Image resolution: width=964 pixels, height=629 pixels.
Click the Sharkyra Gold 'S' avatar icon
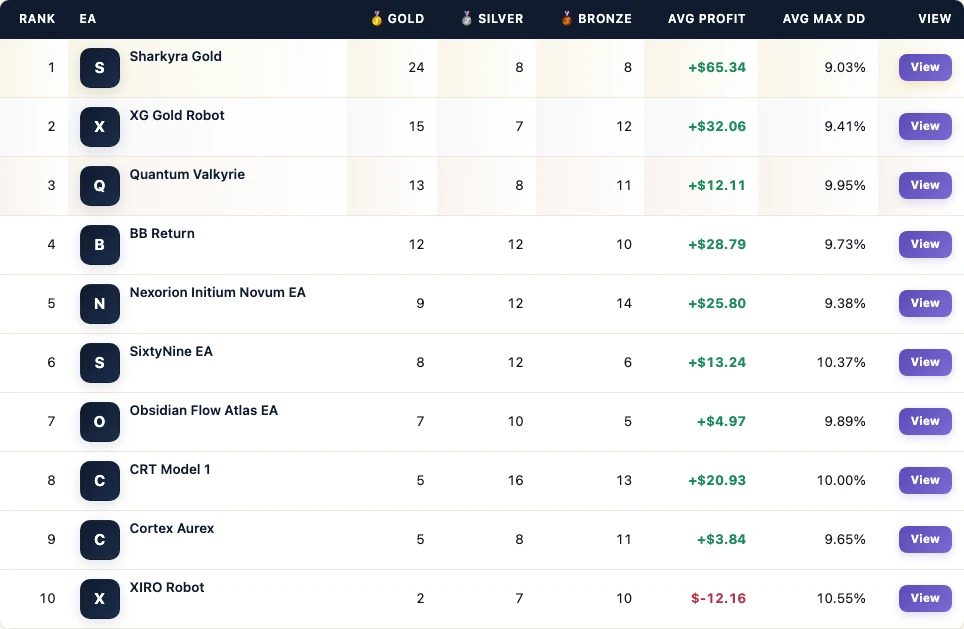click(100, 68)
